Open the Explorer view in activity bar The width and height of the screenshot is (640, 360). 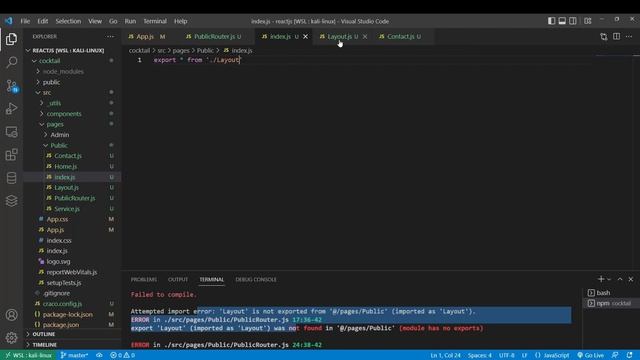pyautogui.click(x=11, y=39)
